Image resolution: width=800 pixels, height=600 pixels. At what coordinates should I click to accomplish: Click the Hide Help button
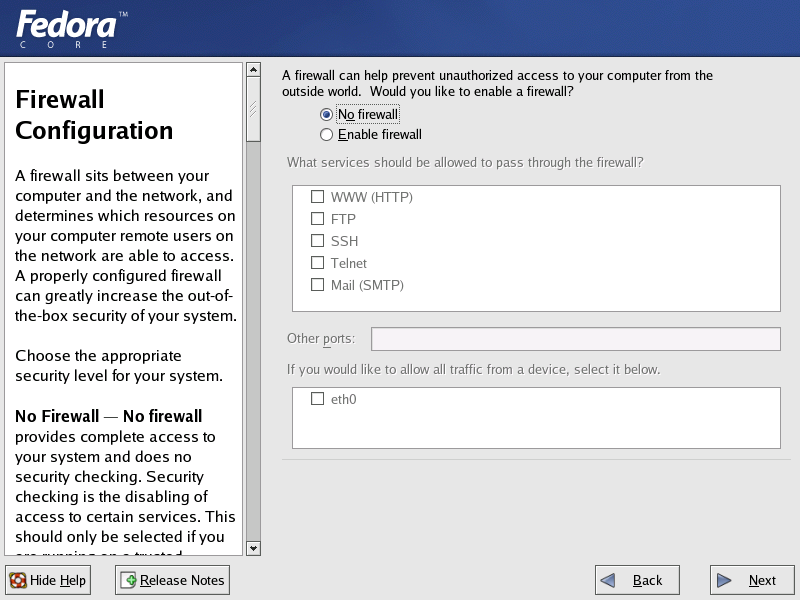(x=48, y=581)
